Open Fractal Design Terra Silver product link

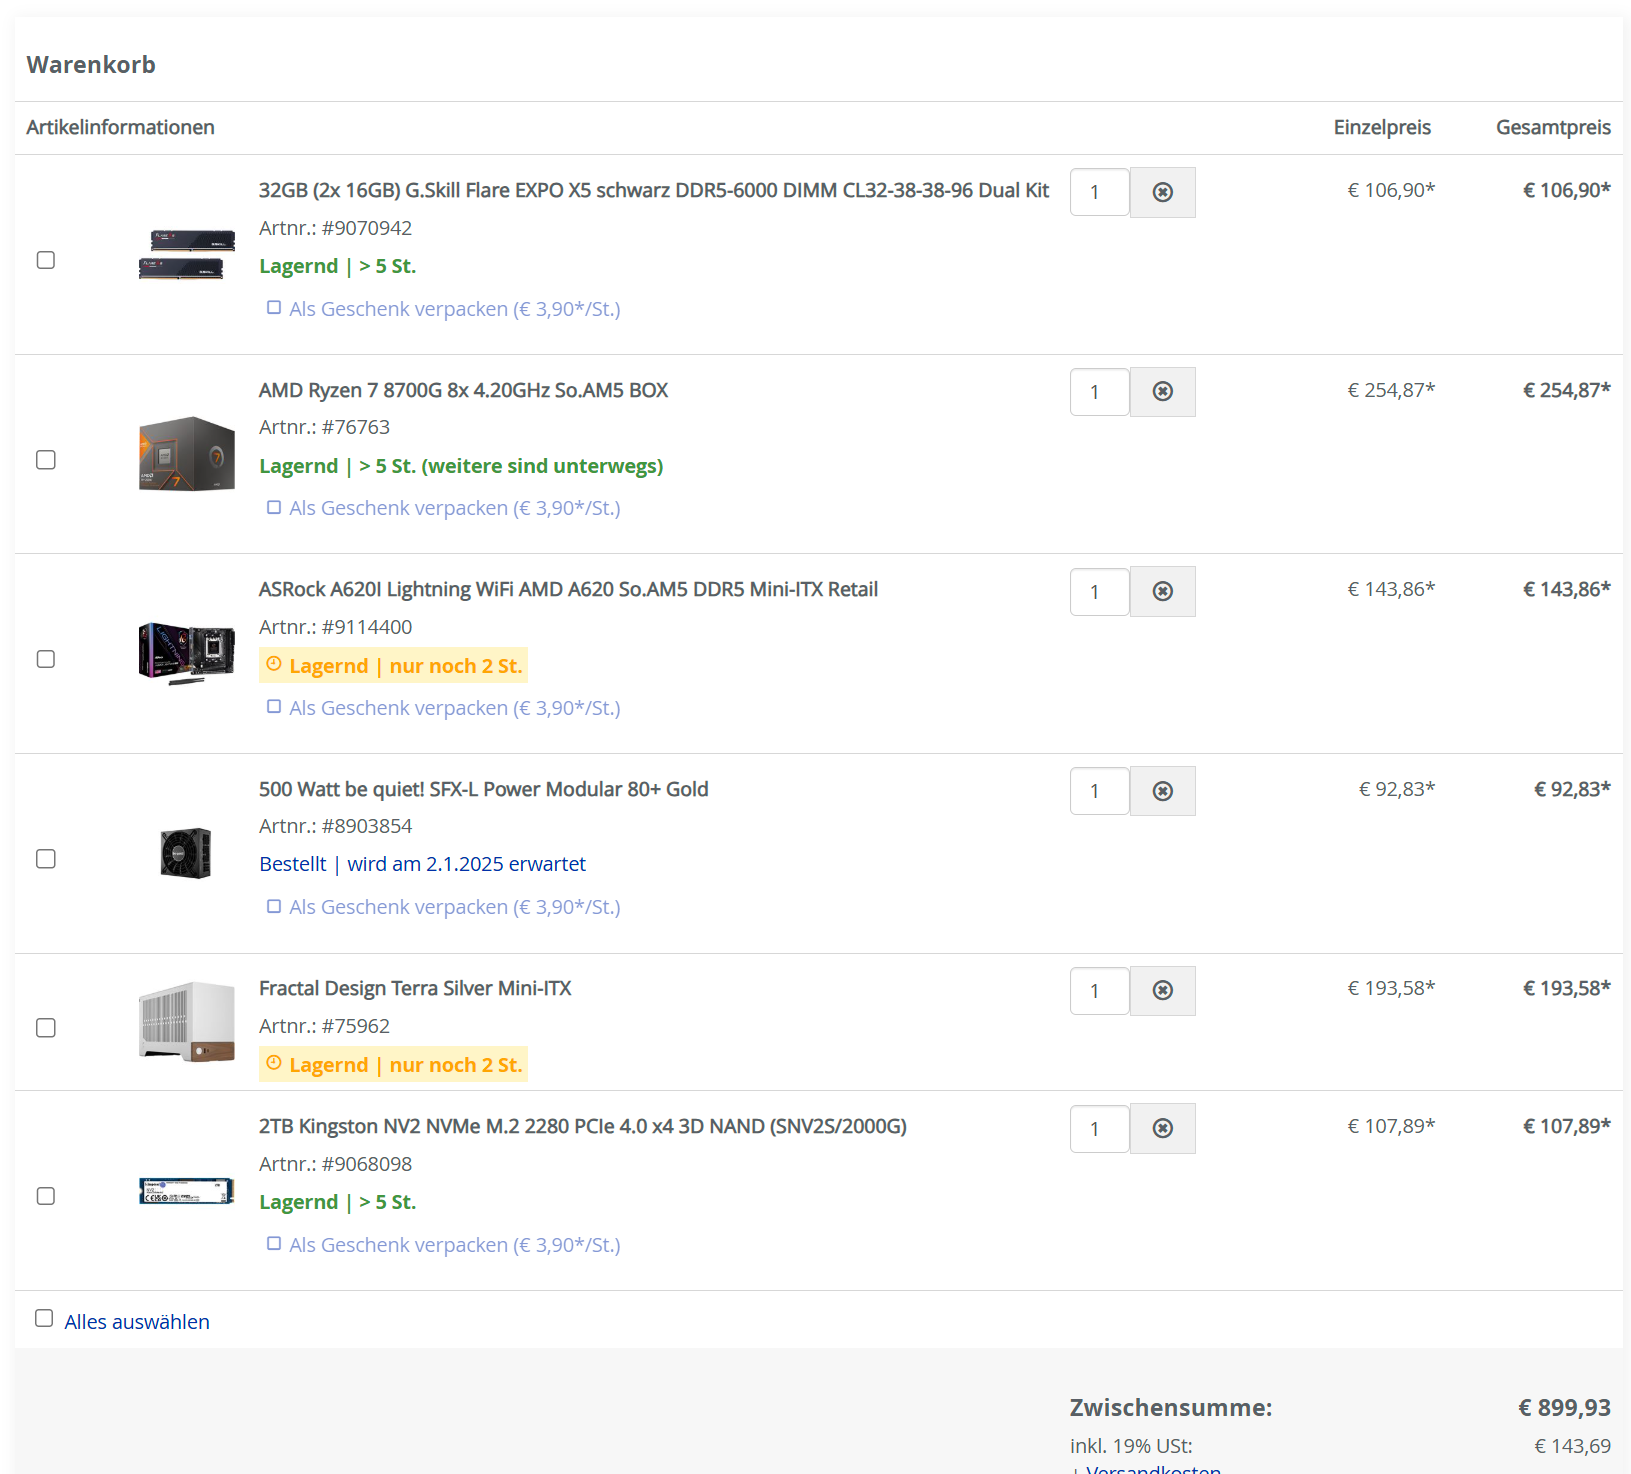pos(415,988)
